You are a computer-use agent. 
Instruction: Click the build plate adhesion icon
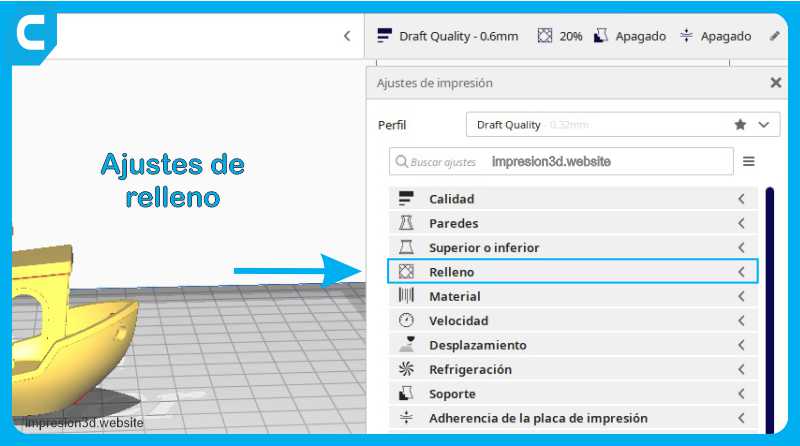(x=406, y=418)
